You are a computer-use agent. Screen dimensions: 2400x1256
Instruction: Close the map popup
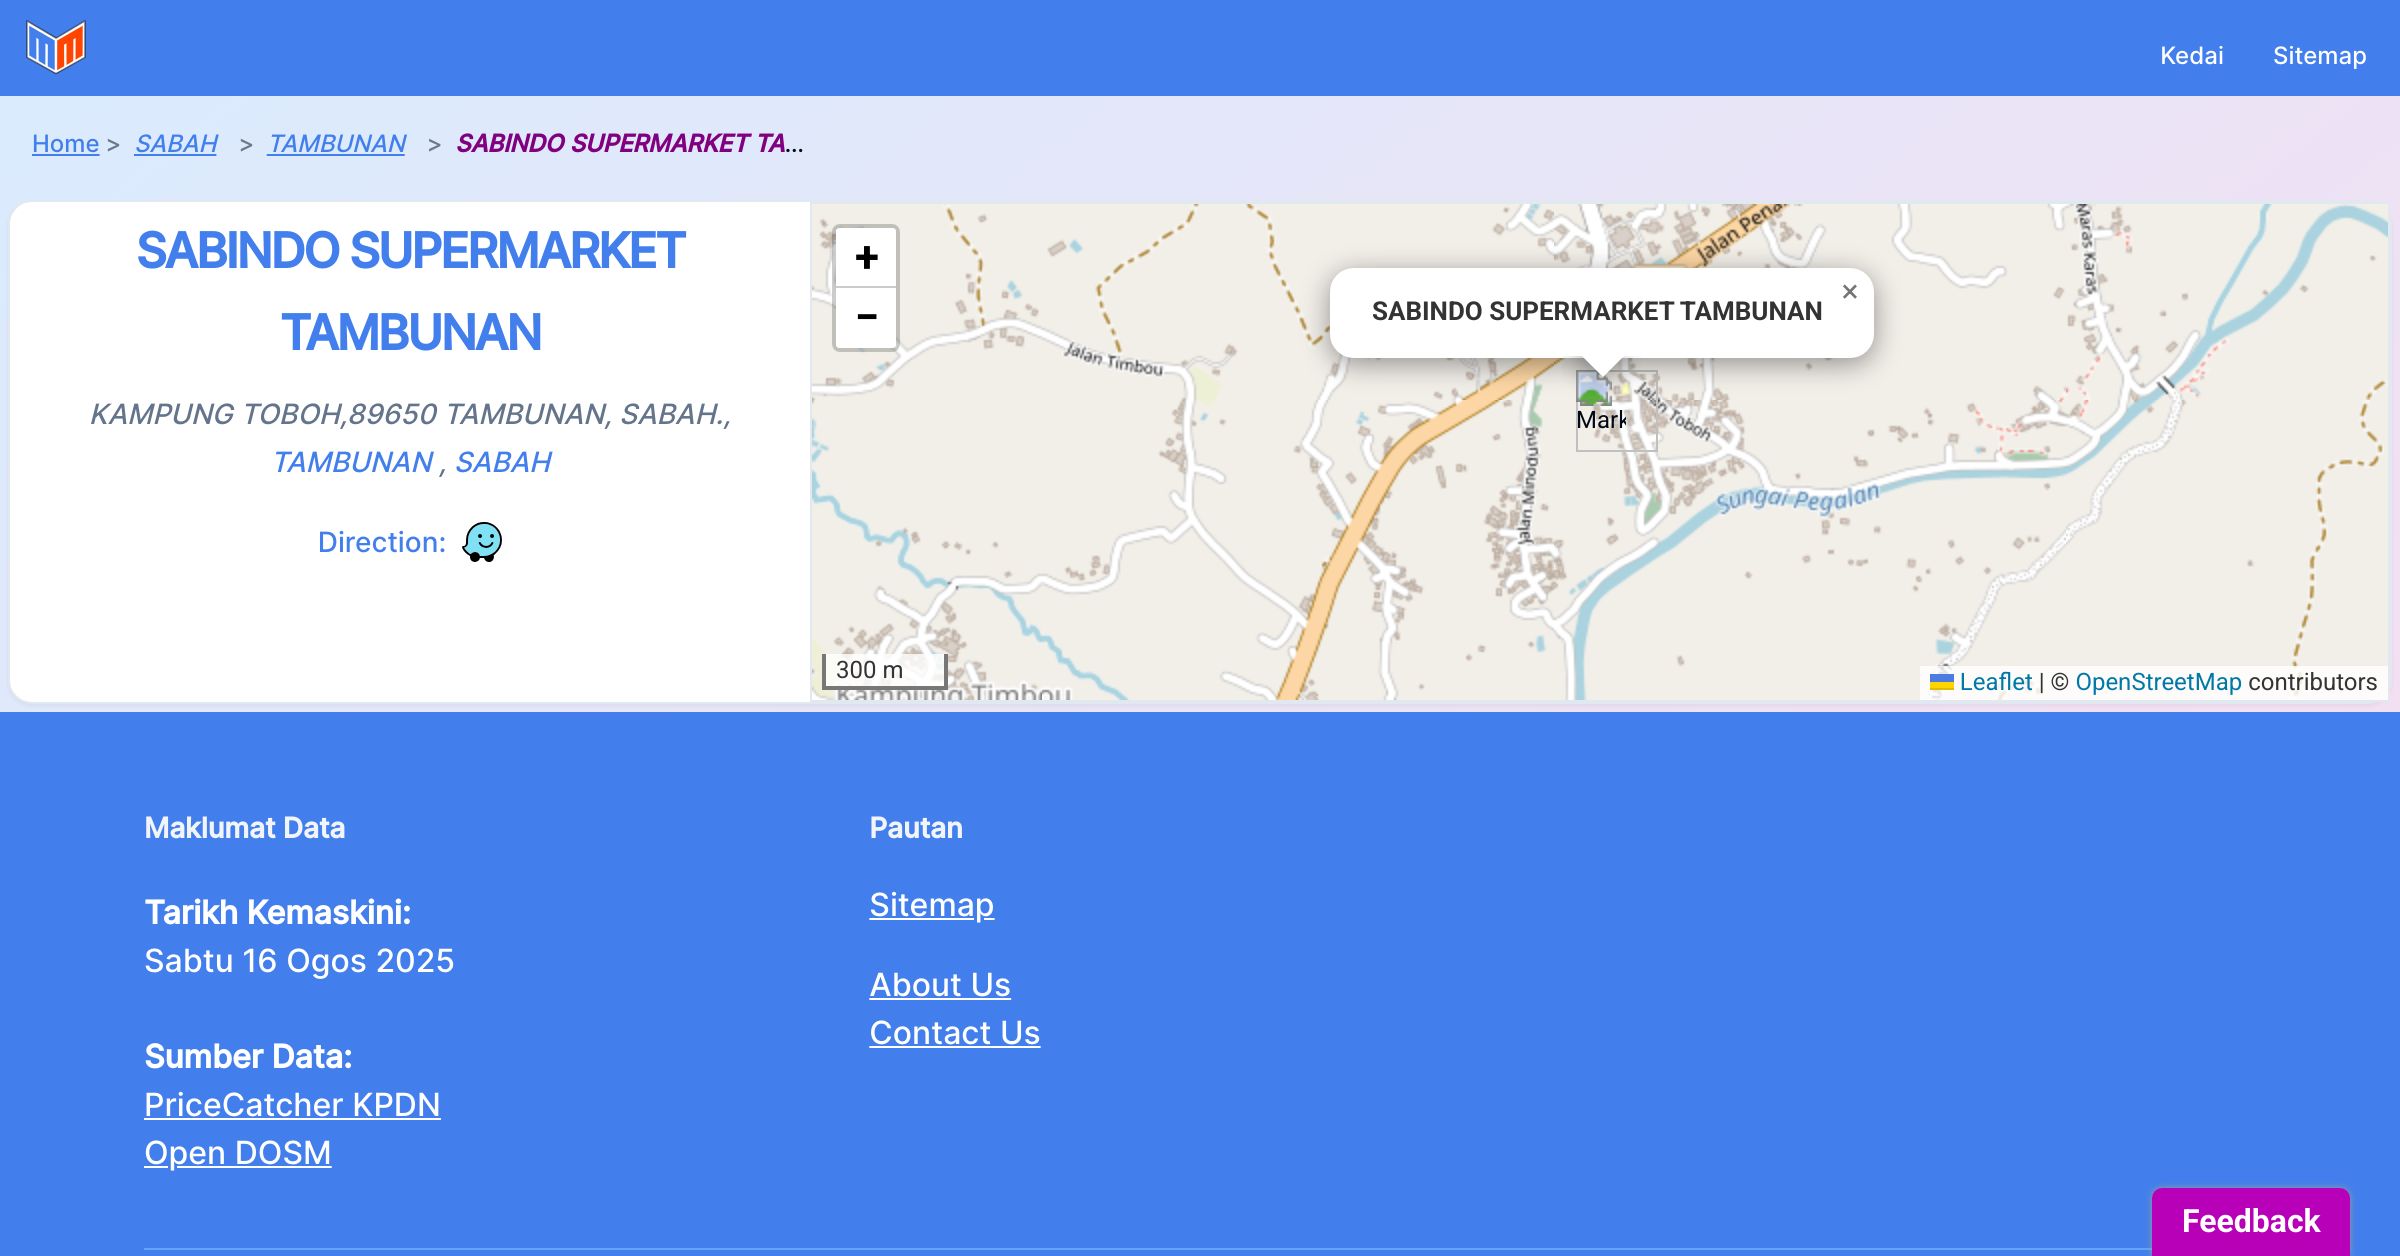(x=1849, y=292)
